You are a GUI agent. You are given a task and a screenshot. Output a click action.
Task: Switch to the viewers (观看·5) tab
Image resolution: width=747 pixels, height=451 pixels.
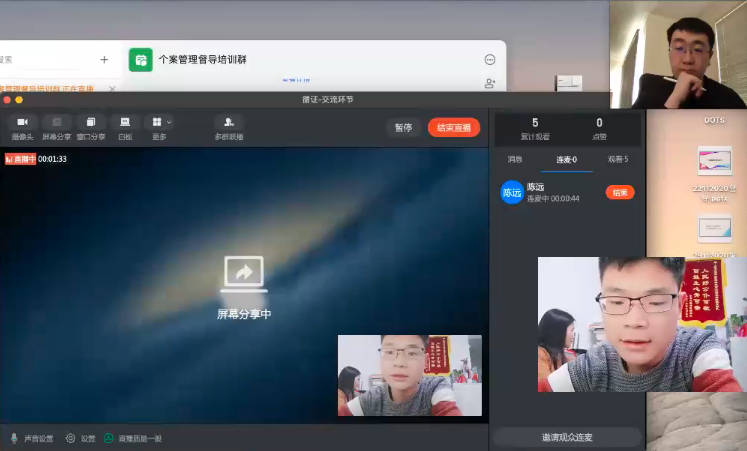coord(618,160)
